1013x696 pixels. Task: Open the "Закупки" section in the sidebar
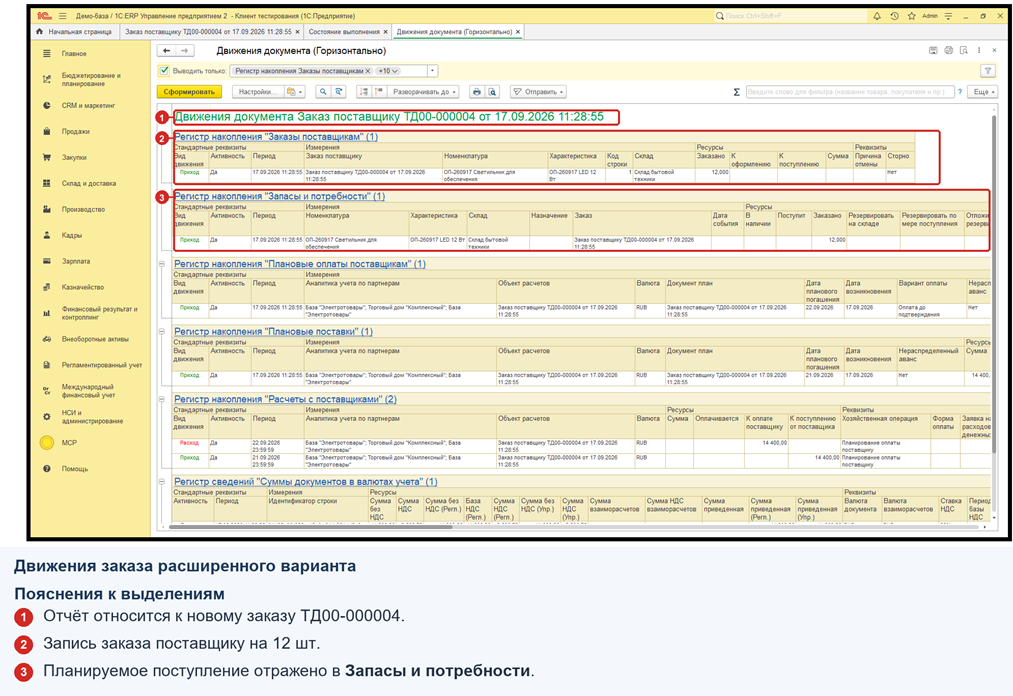click(74, 157)
